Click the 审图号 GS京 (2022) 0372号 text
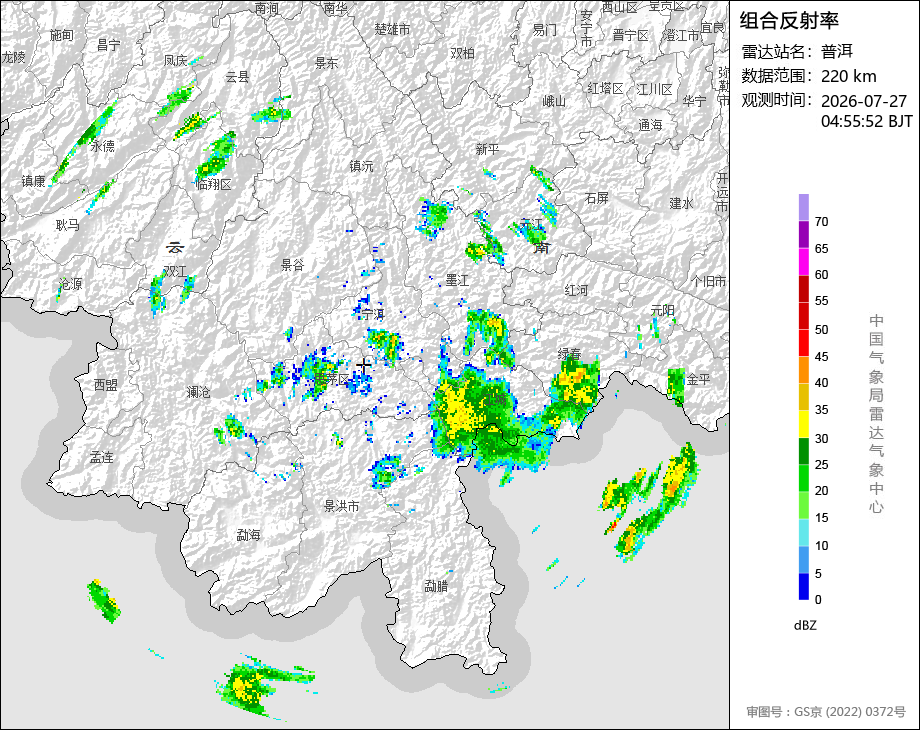Viewport: 920px width, 730px height. tap(826, 712)
